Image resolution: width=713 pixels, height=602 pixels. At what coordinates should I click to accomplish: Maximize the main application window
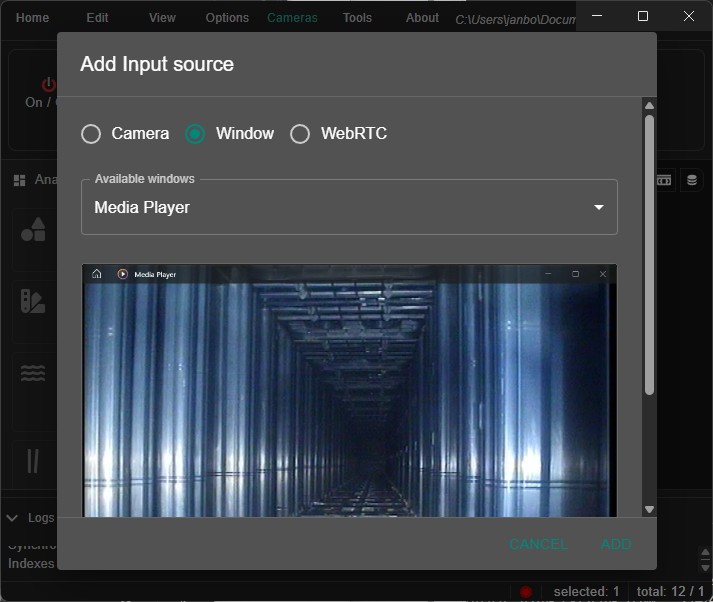point(643,16)
